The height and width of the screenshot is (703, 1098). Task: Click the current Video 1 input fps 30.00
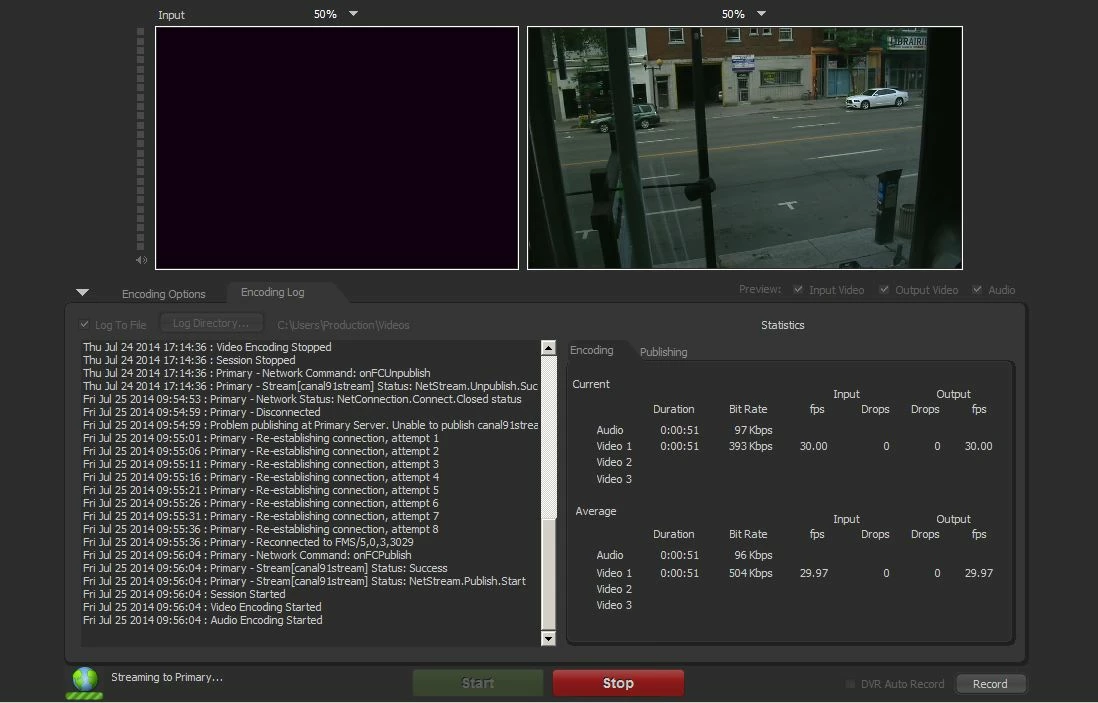tap(814, 446)
